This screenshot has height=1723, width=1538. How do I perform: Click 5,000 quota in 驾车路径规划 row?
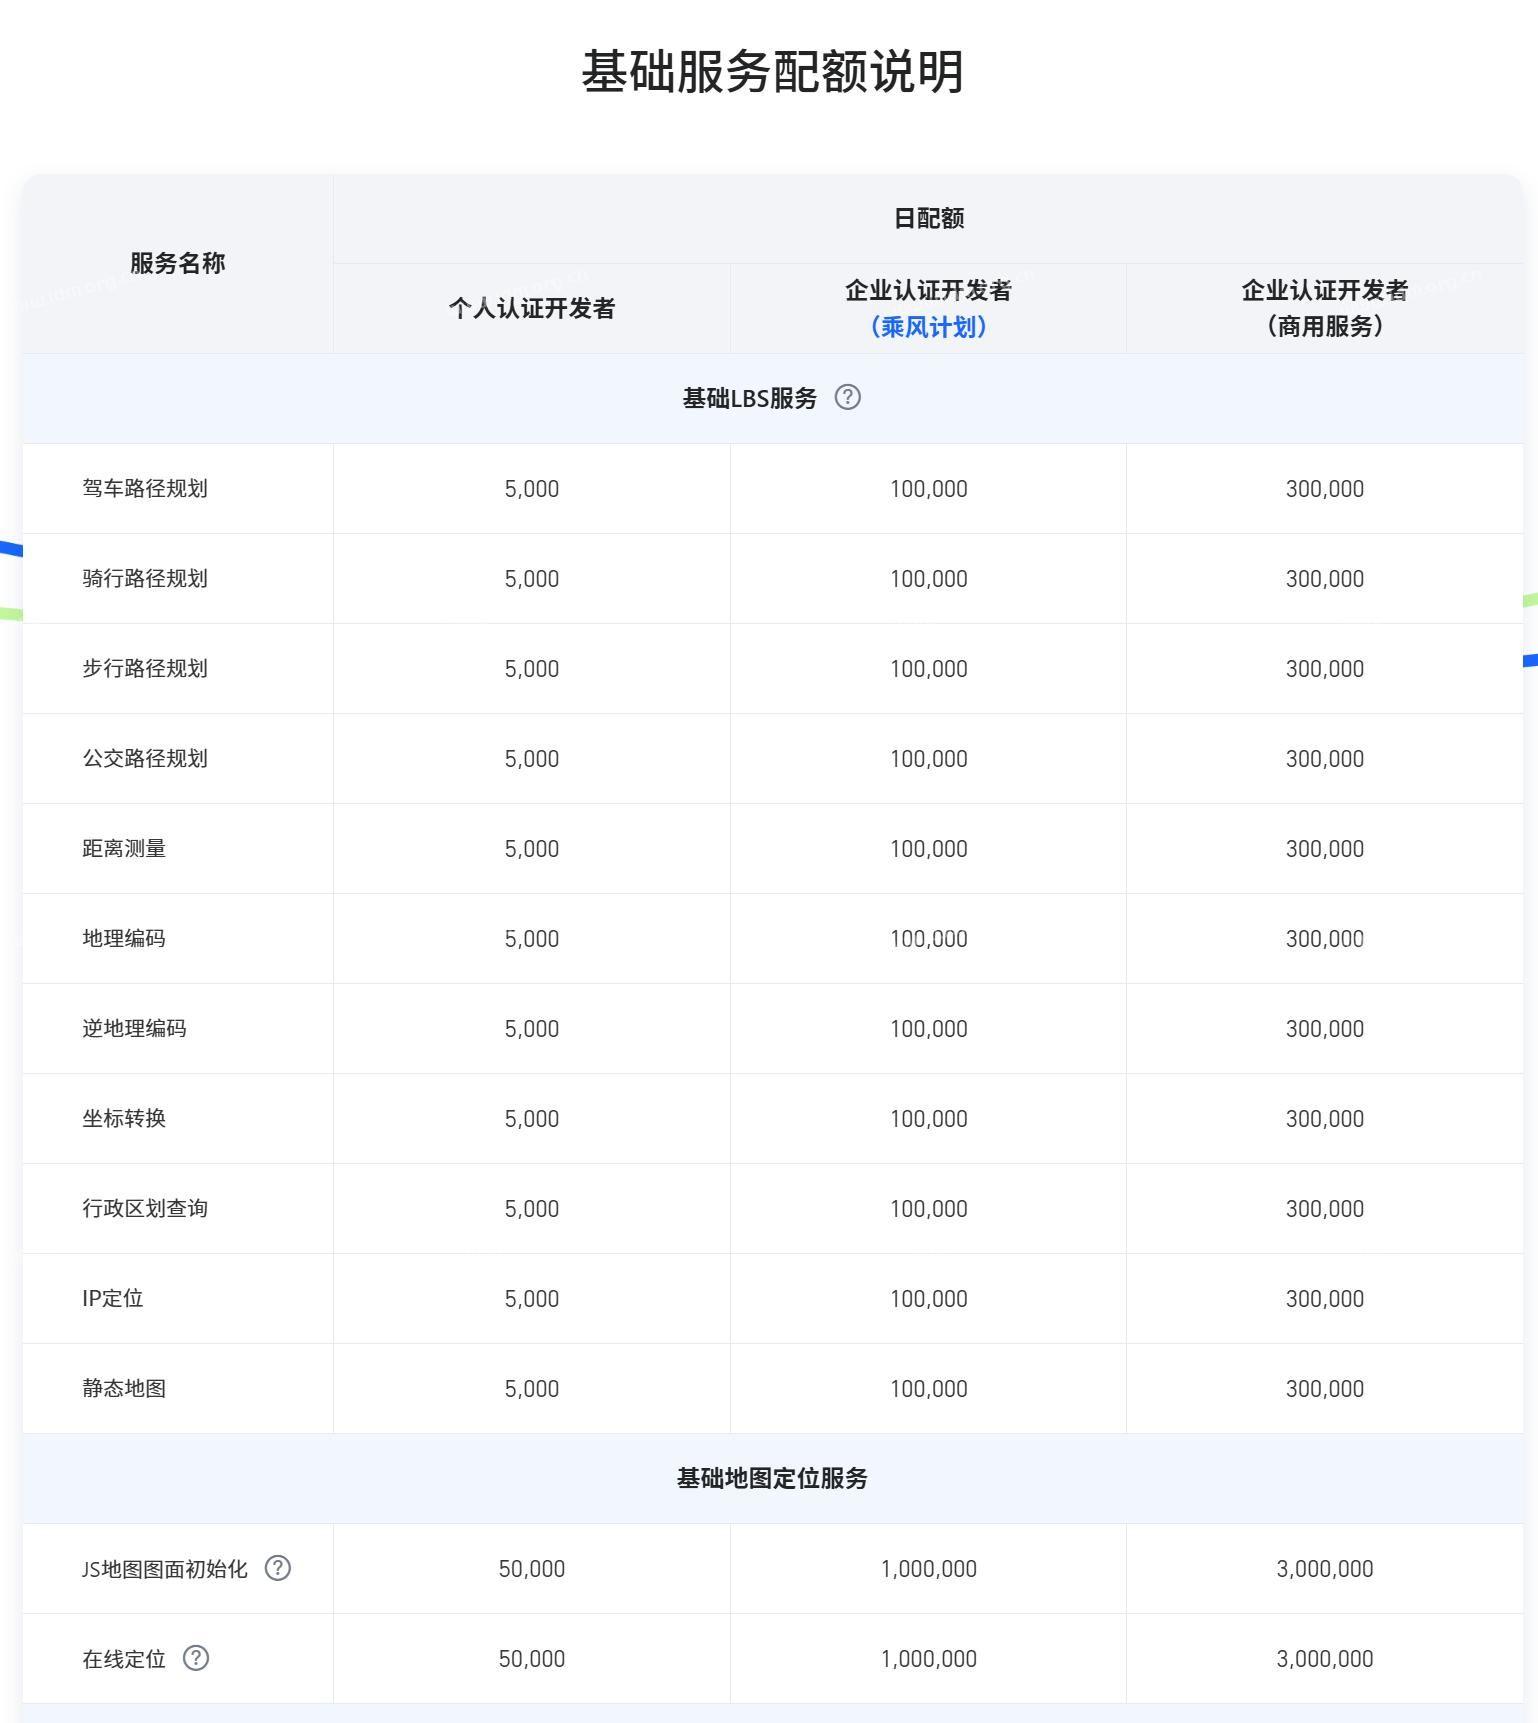click(x=532, y=489)
